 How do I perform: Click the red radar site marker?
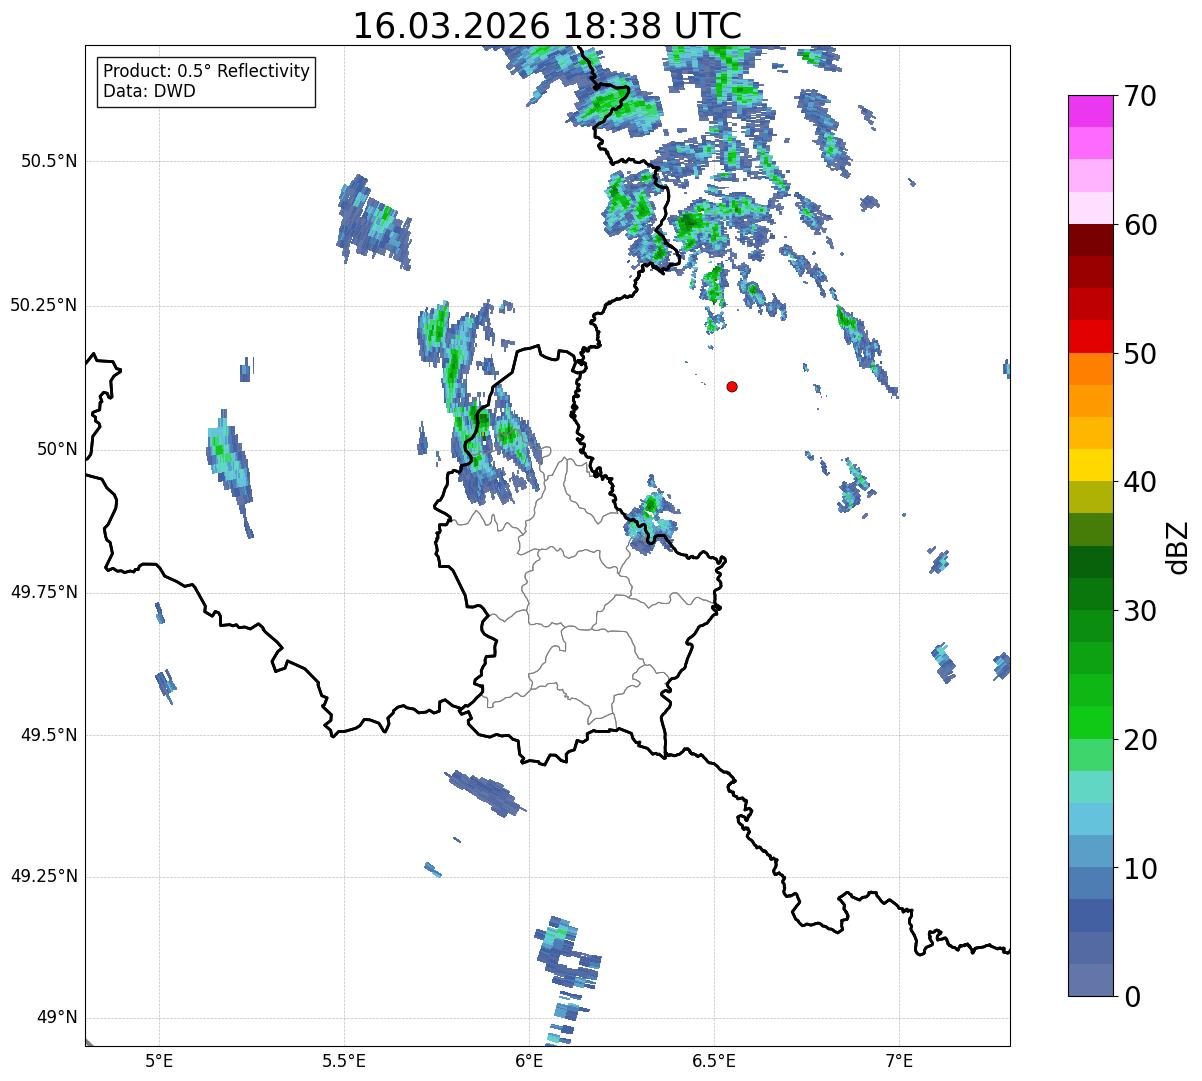732,386
